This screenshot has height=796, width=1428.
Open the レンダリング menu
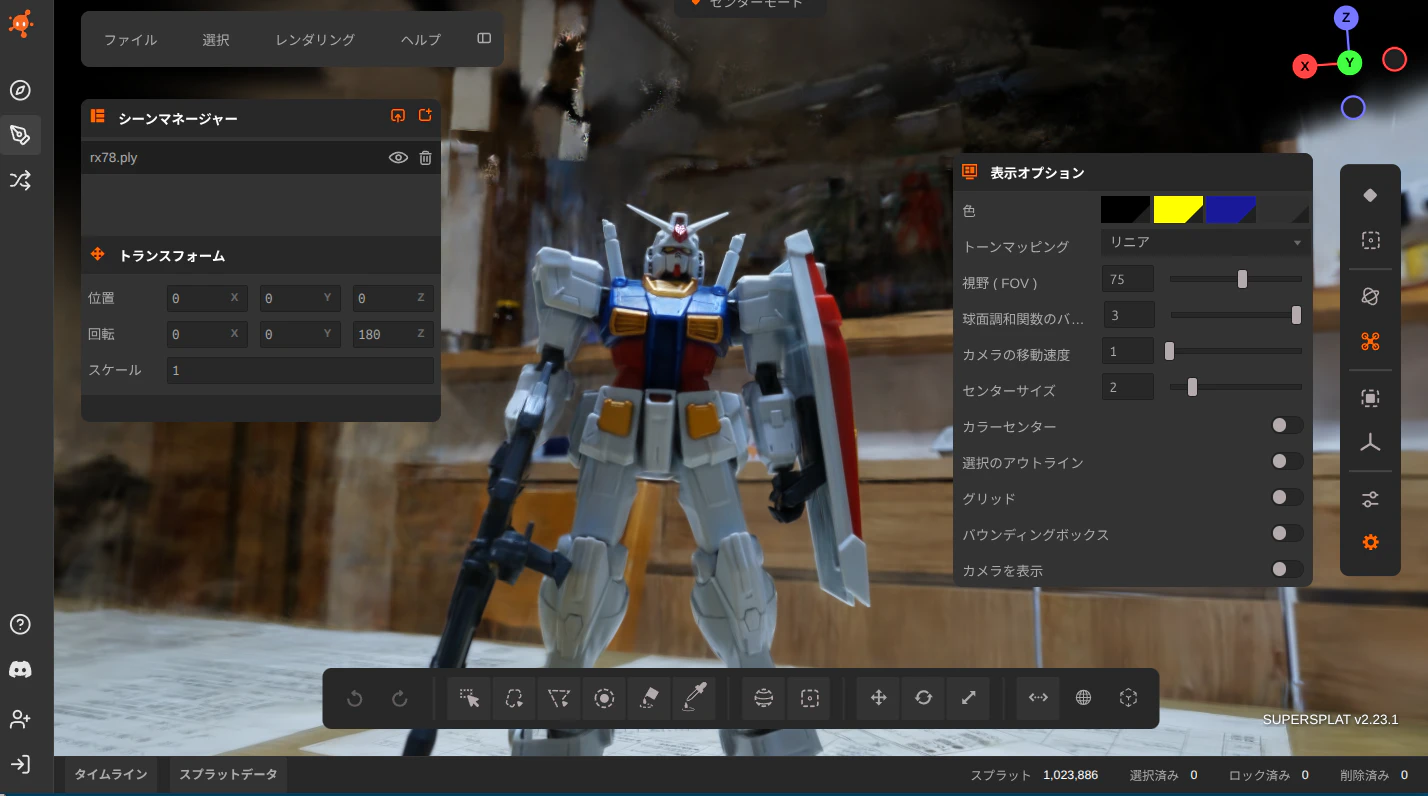[315, 40]
